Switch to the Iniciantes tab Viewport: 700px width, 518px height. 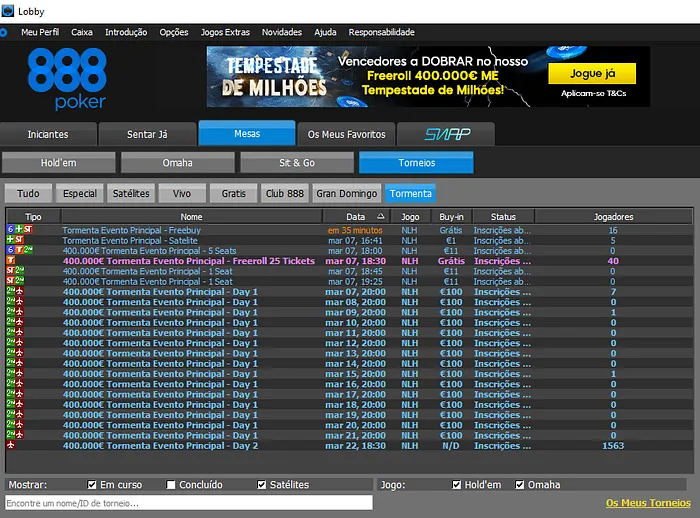coord(48,134)
